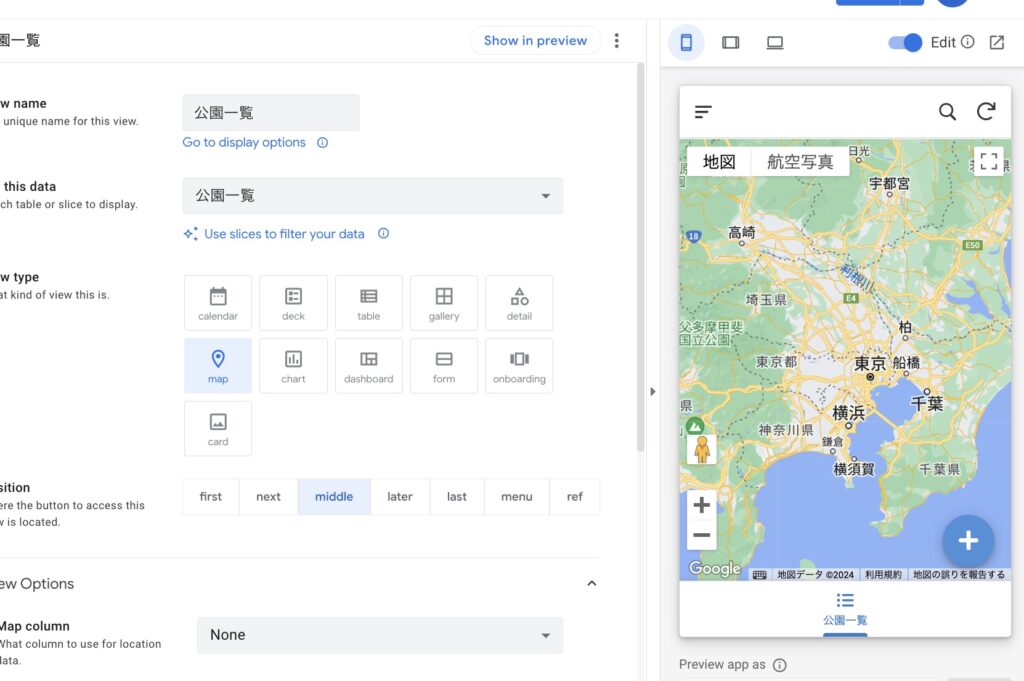
Task: Open the Map column dropdown
Action: (379, 635)
